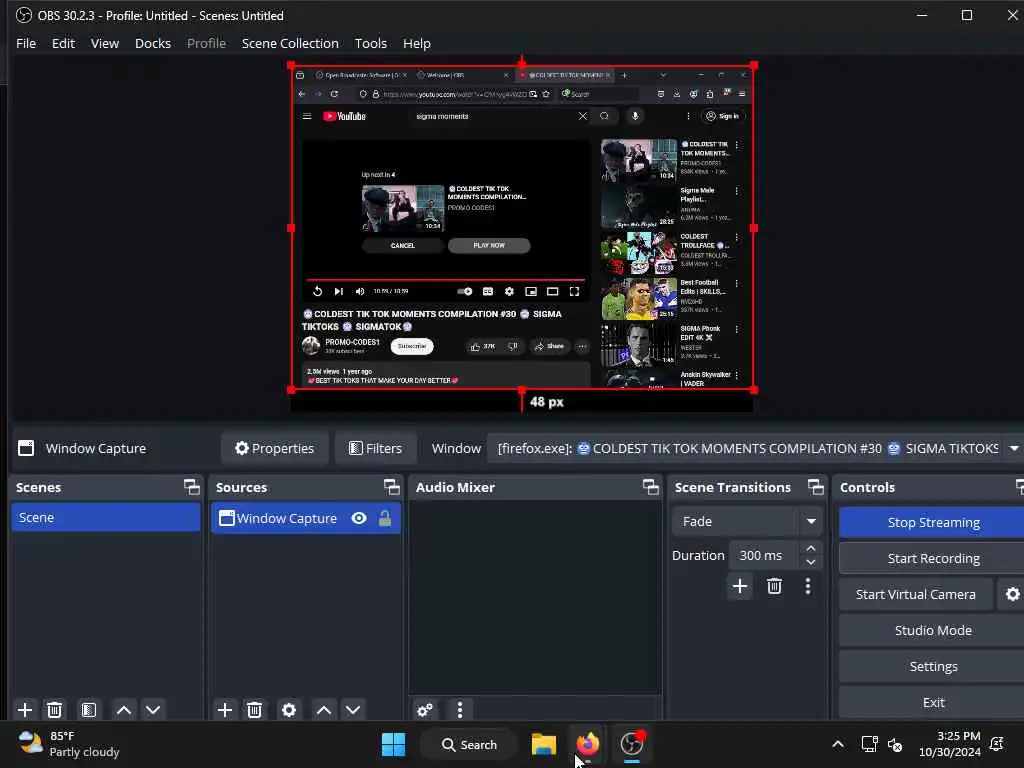Decrease transition duration with down arrow

[x=811, y=562]
